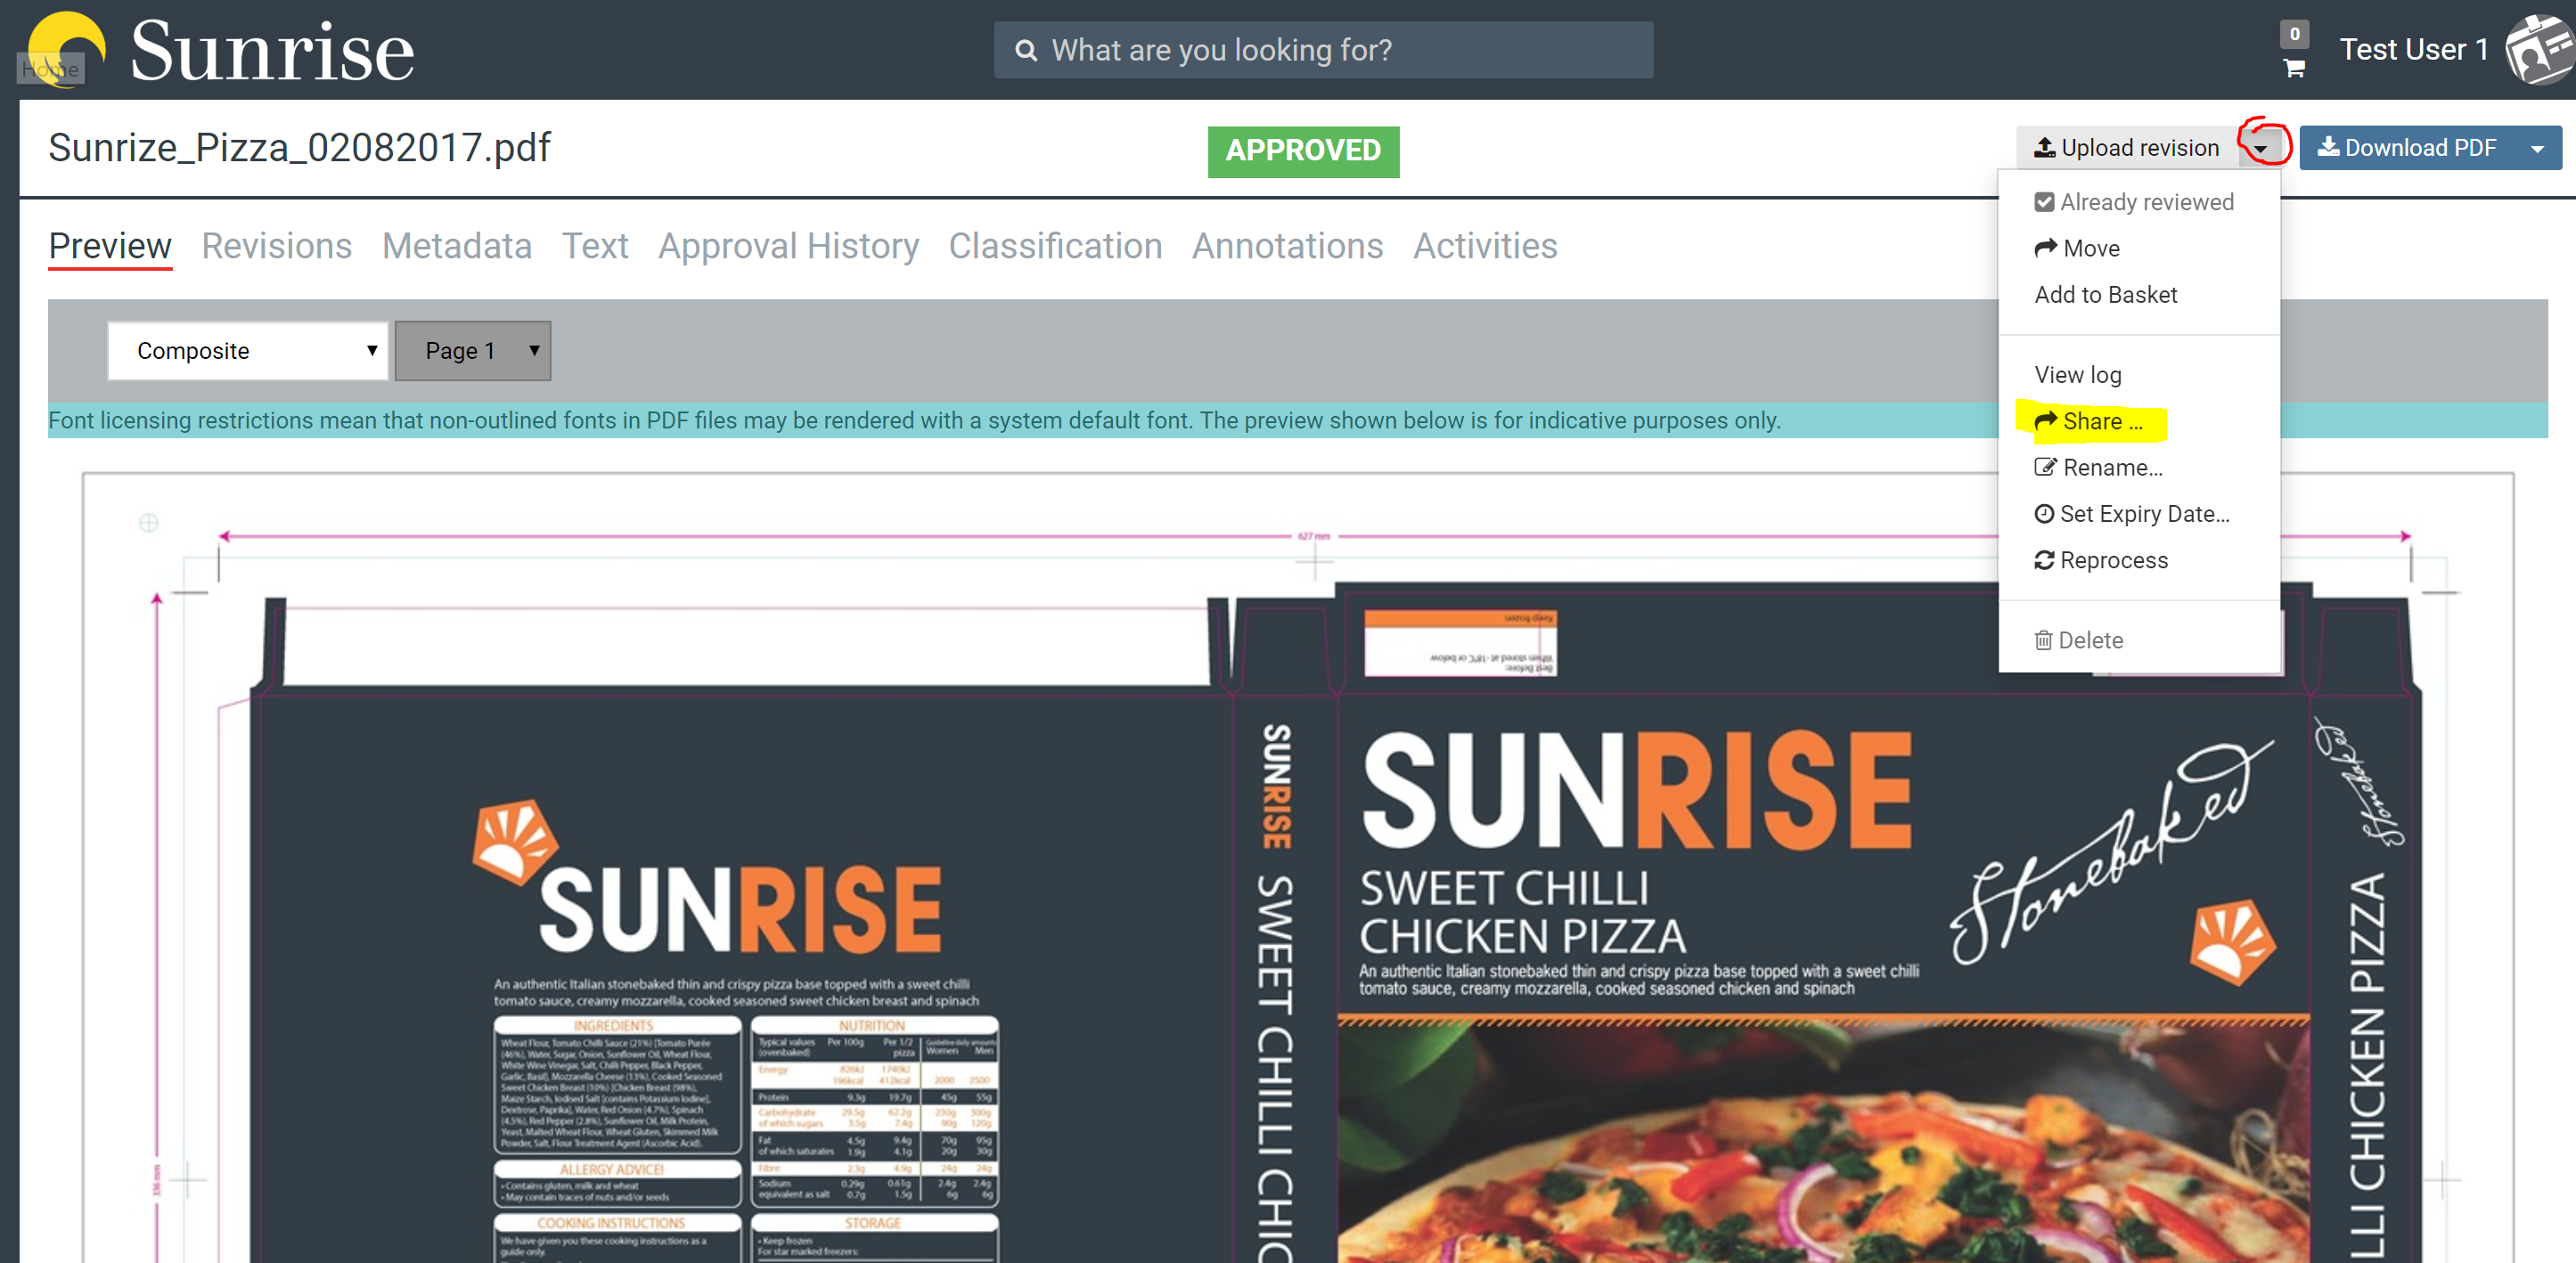Image resolution: width=2576 pixels, height=1263 pixels.
Task: Click the Sunrise sun logo icon
Action: tap(66, 48)
